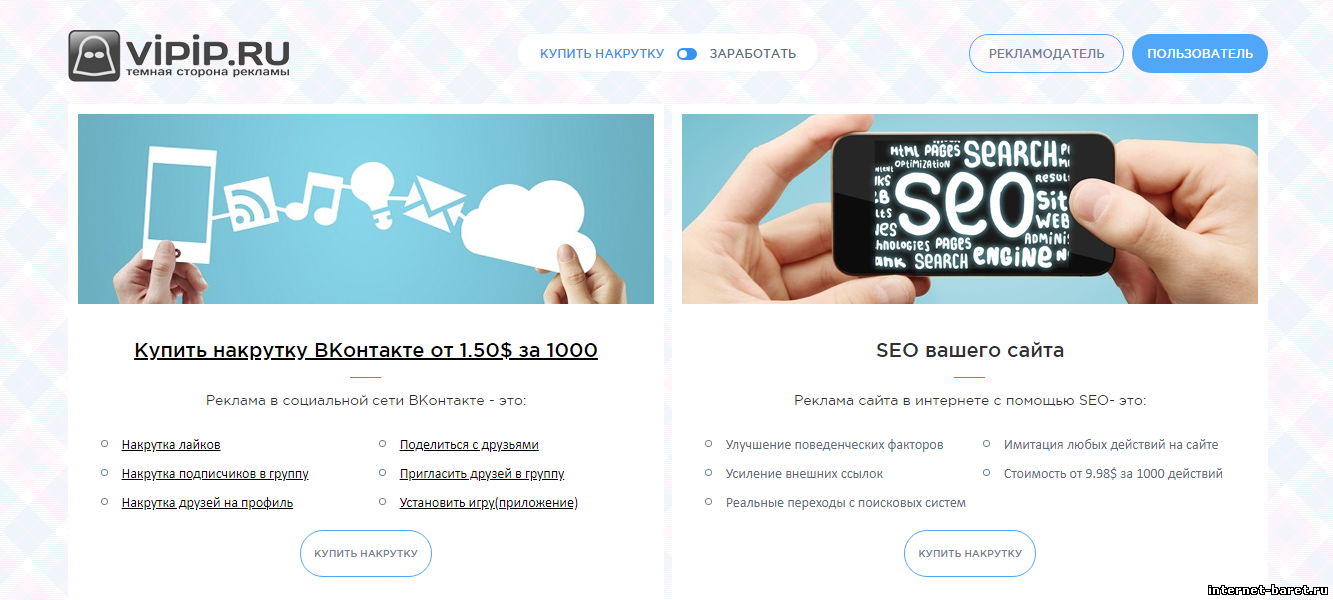The image size is (1333, 600).
Task: Toggle the Купить накрутку / Заработать switch
Action: click(x=687, y=54)
